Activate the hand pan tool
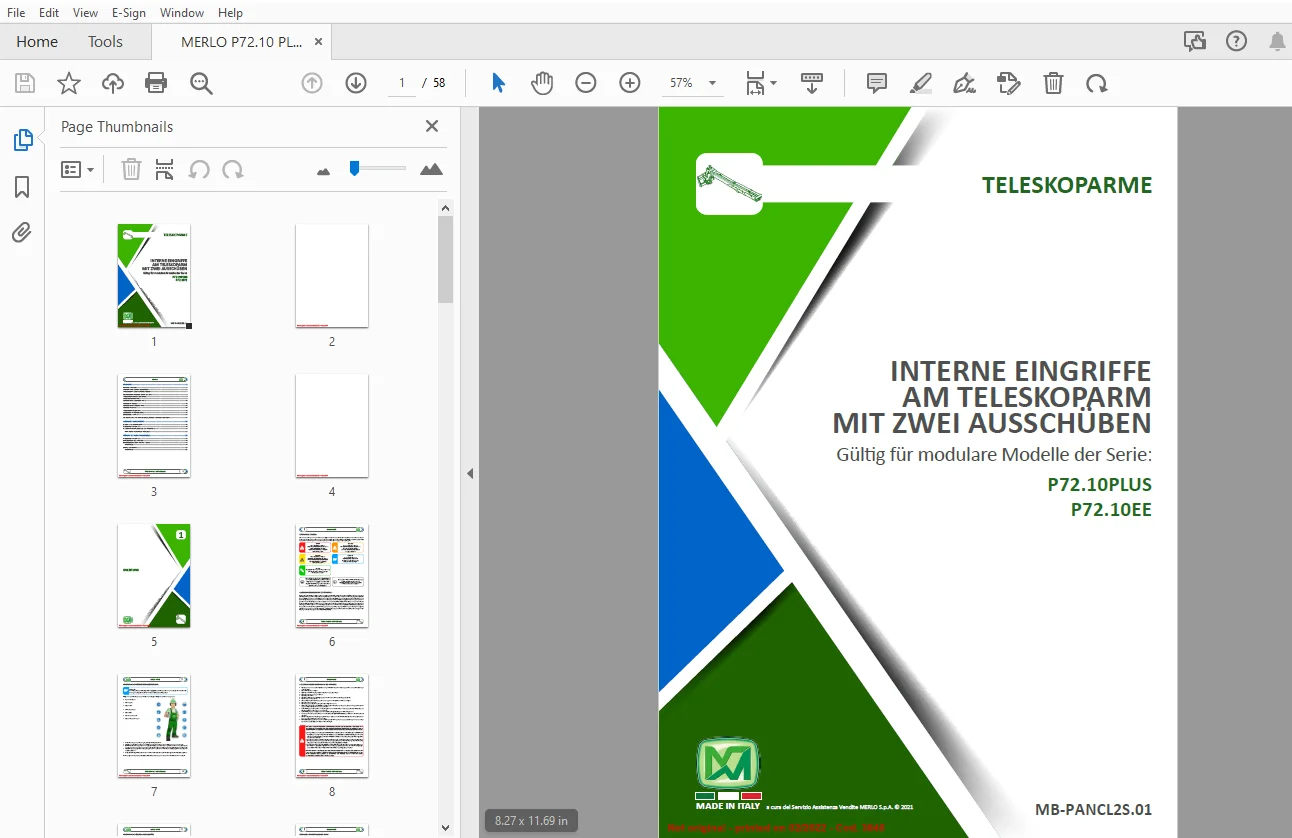The image size is (1292, 838). (542, 83)
